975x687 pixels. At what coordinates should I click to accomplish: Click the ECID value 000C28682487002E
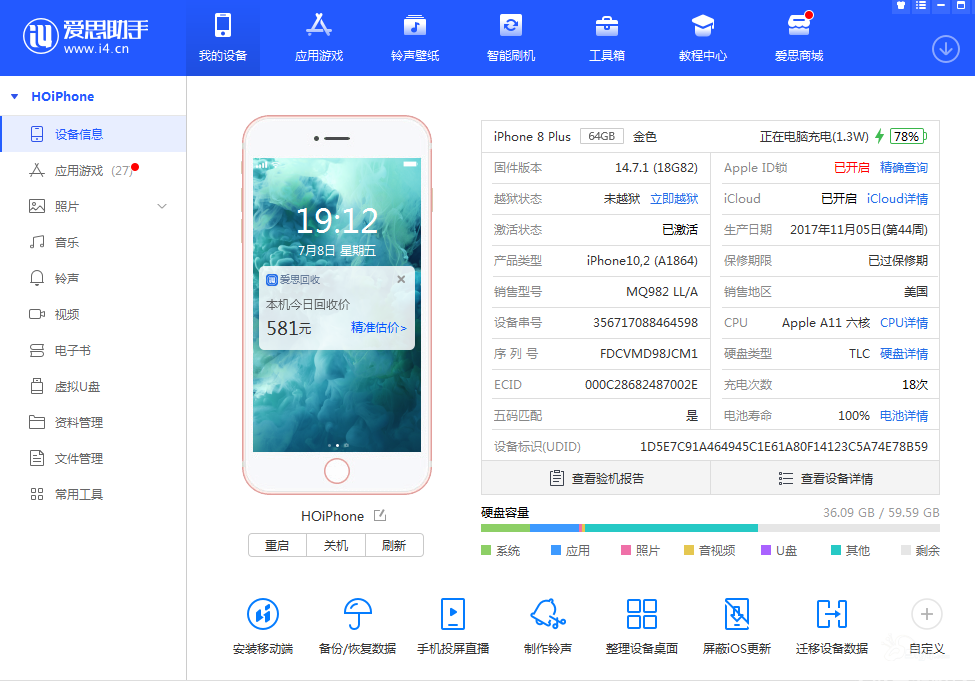(641, 384)
